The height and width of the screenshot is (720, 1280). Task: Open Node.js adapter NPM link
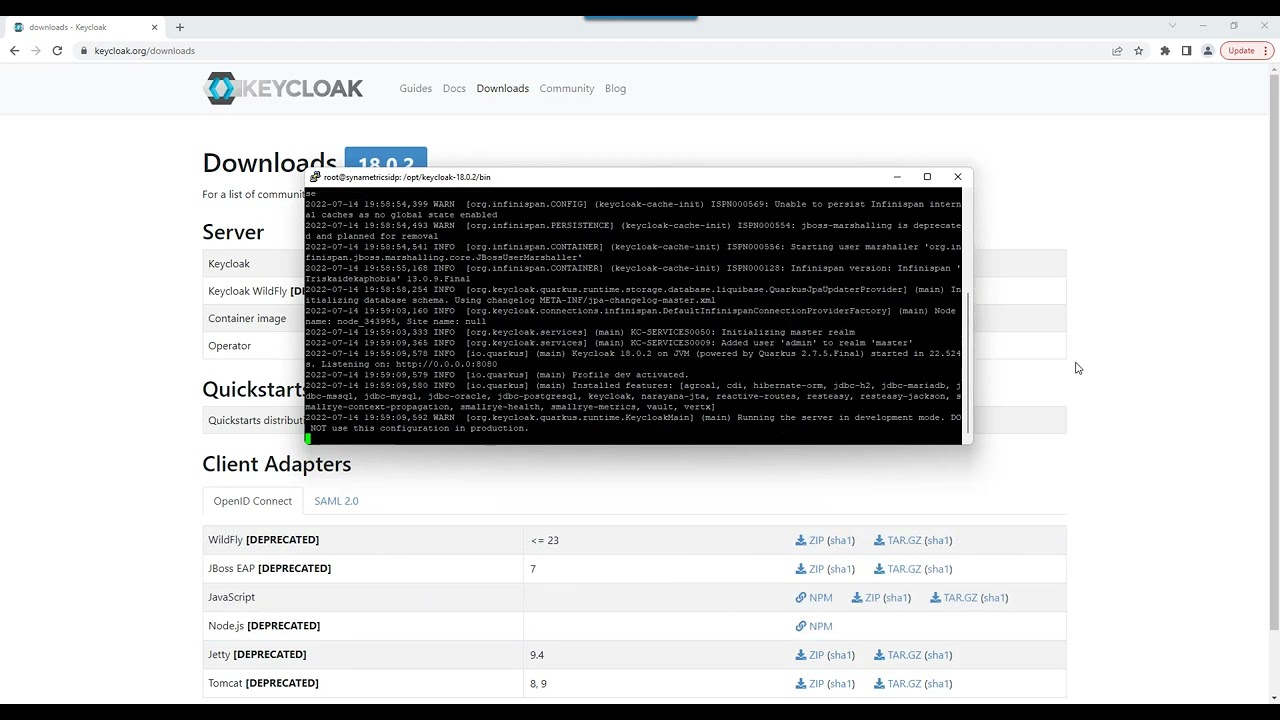click(814, 626)
